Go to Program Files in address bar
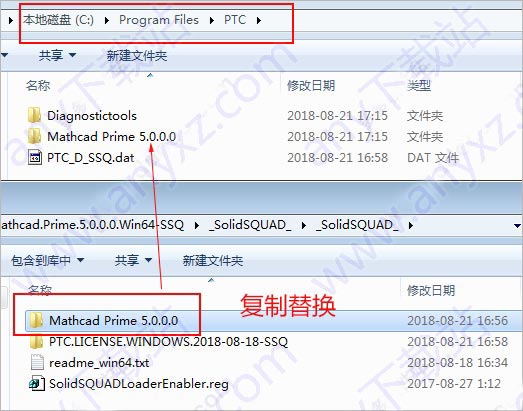The image size is (523, 411). tap(159, 20)
